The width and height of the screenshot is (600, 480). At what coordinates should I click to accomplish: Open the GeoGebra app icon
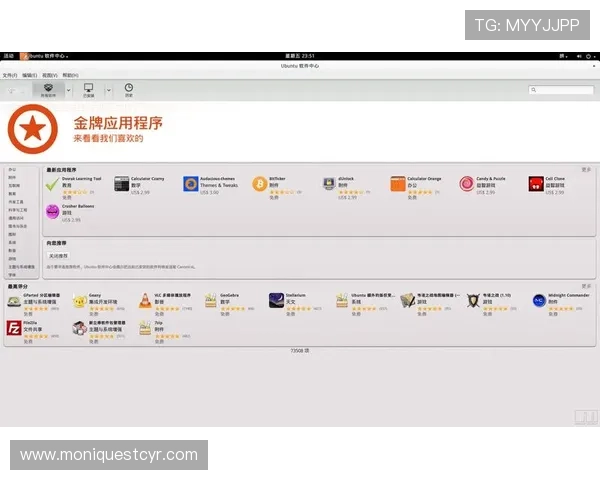pyautogui.click(x=210, y=301)
